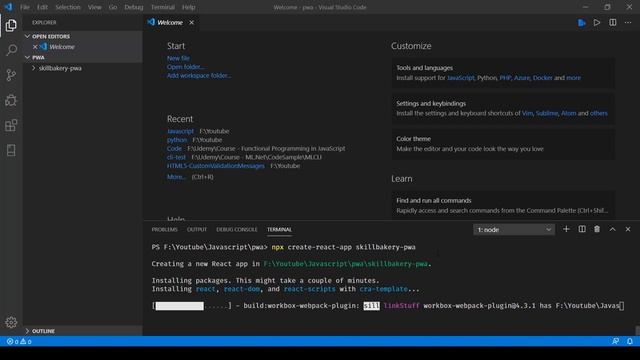Split the editor to the right

pos(613,22)
